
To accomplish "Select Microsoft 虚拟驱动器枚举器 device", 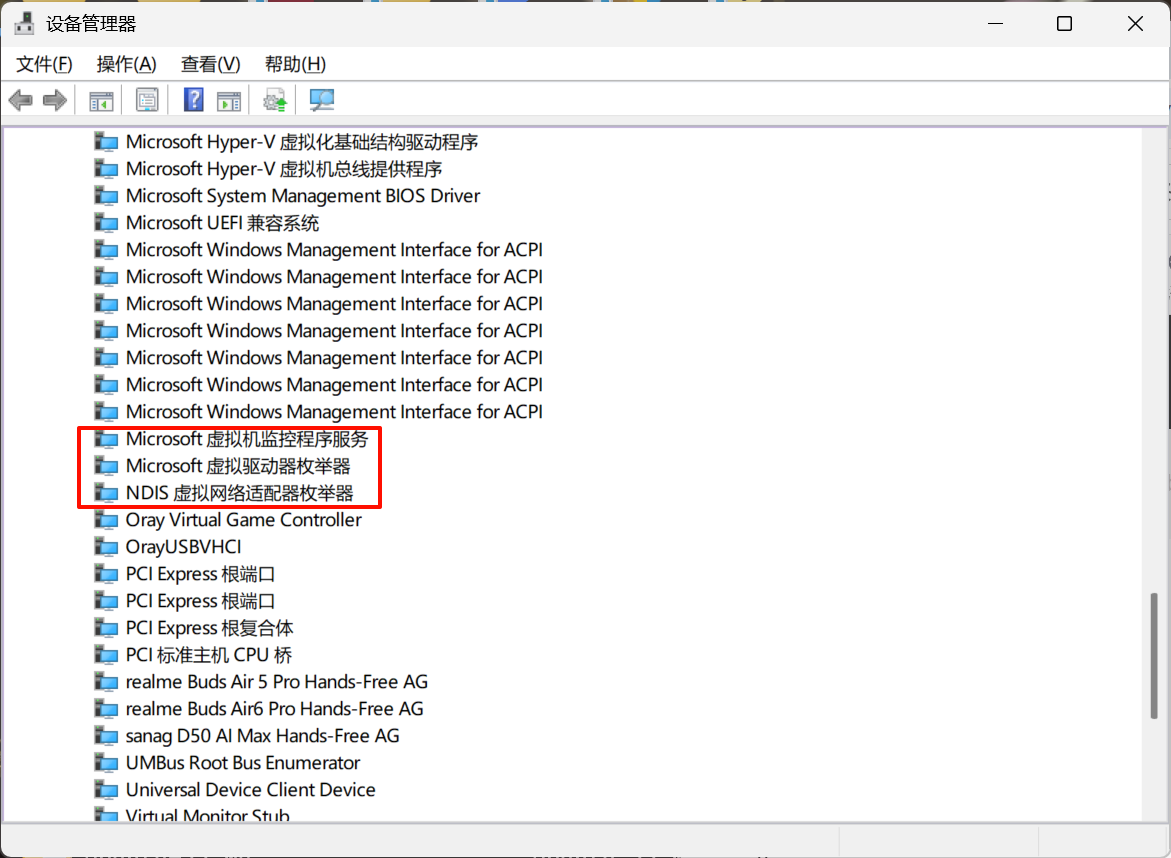I will tap(237, 466).
